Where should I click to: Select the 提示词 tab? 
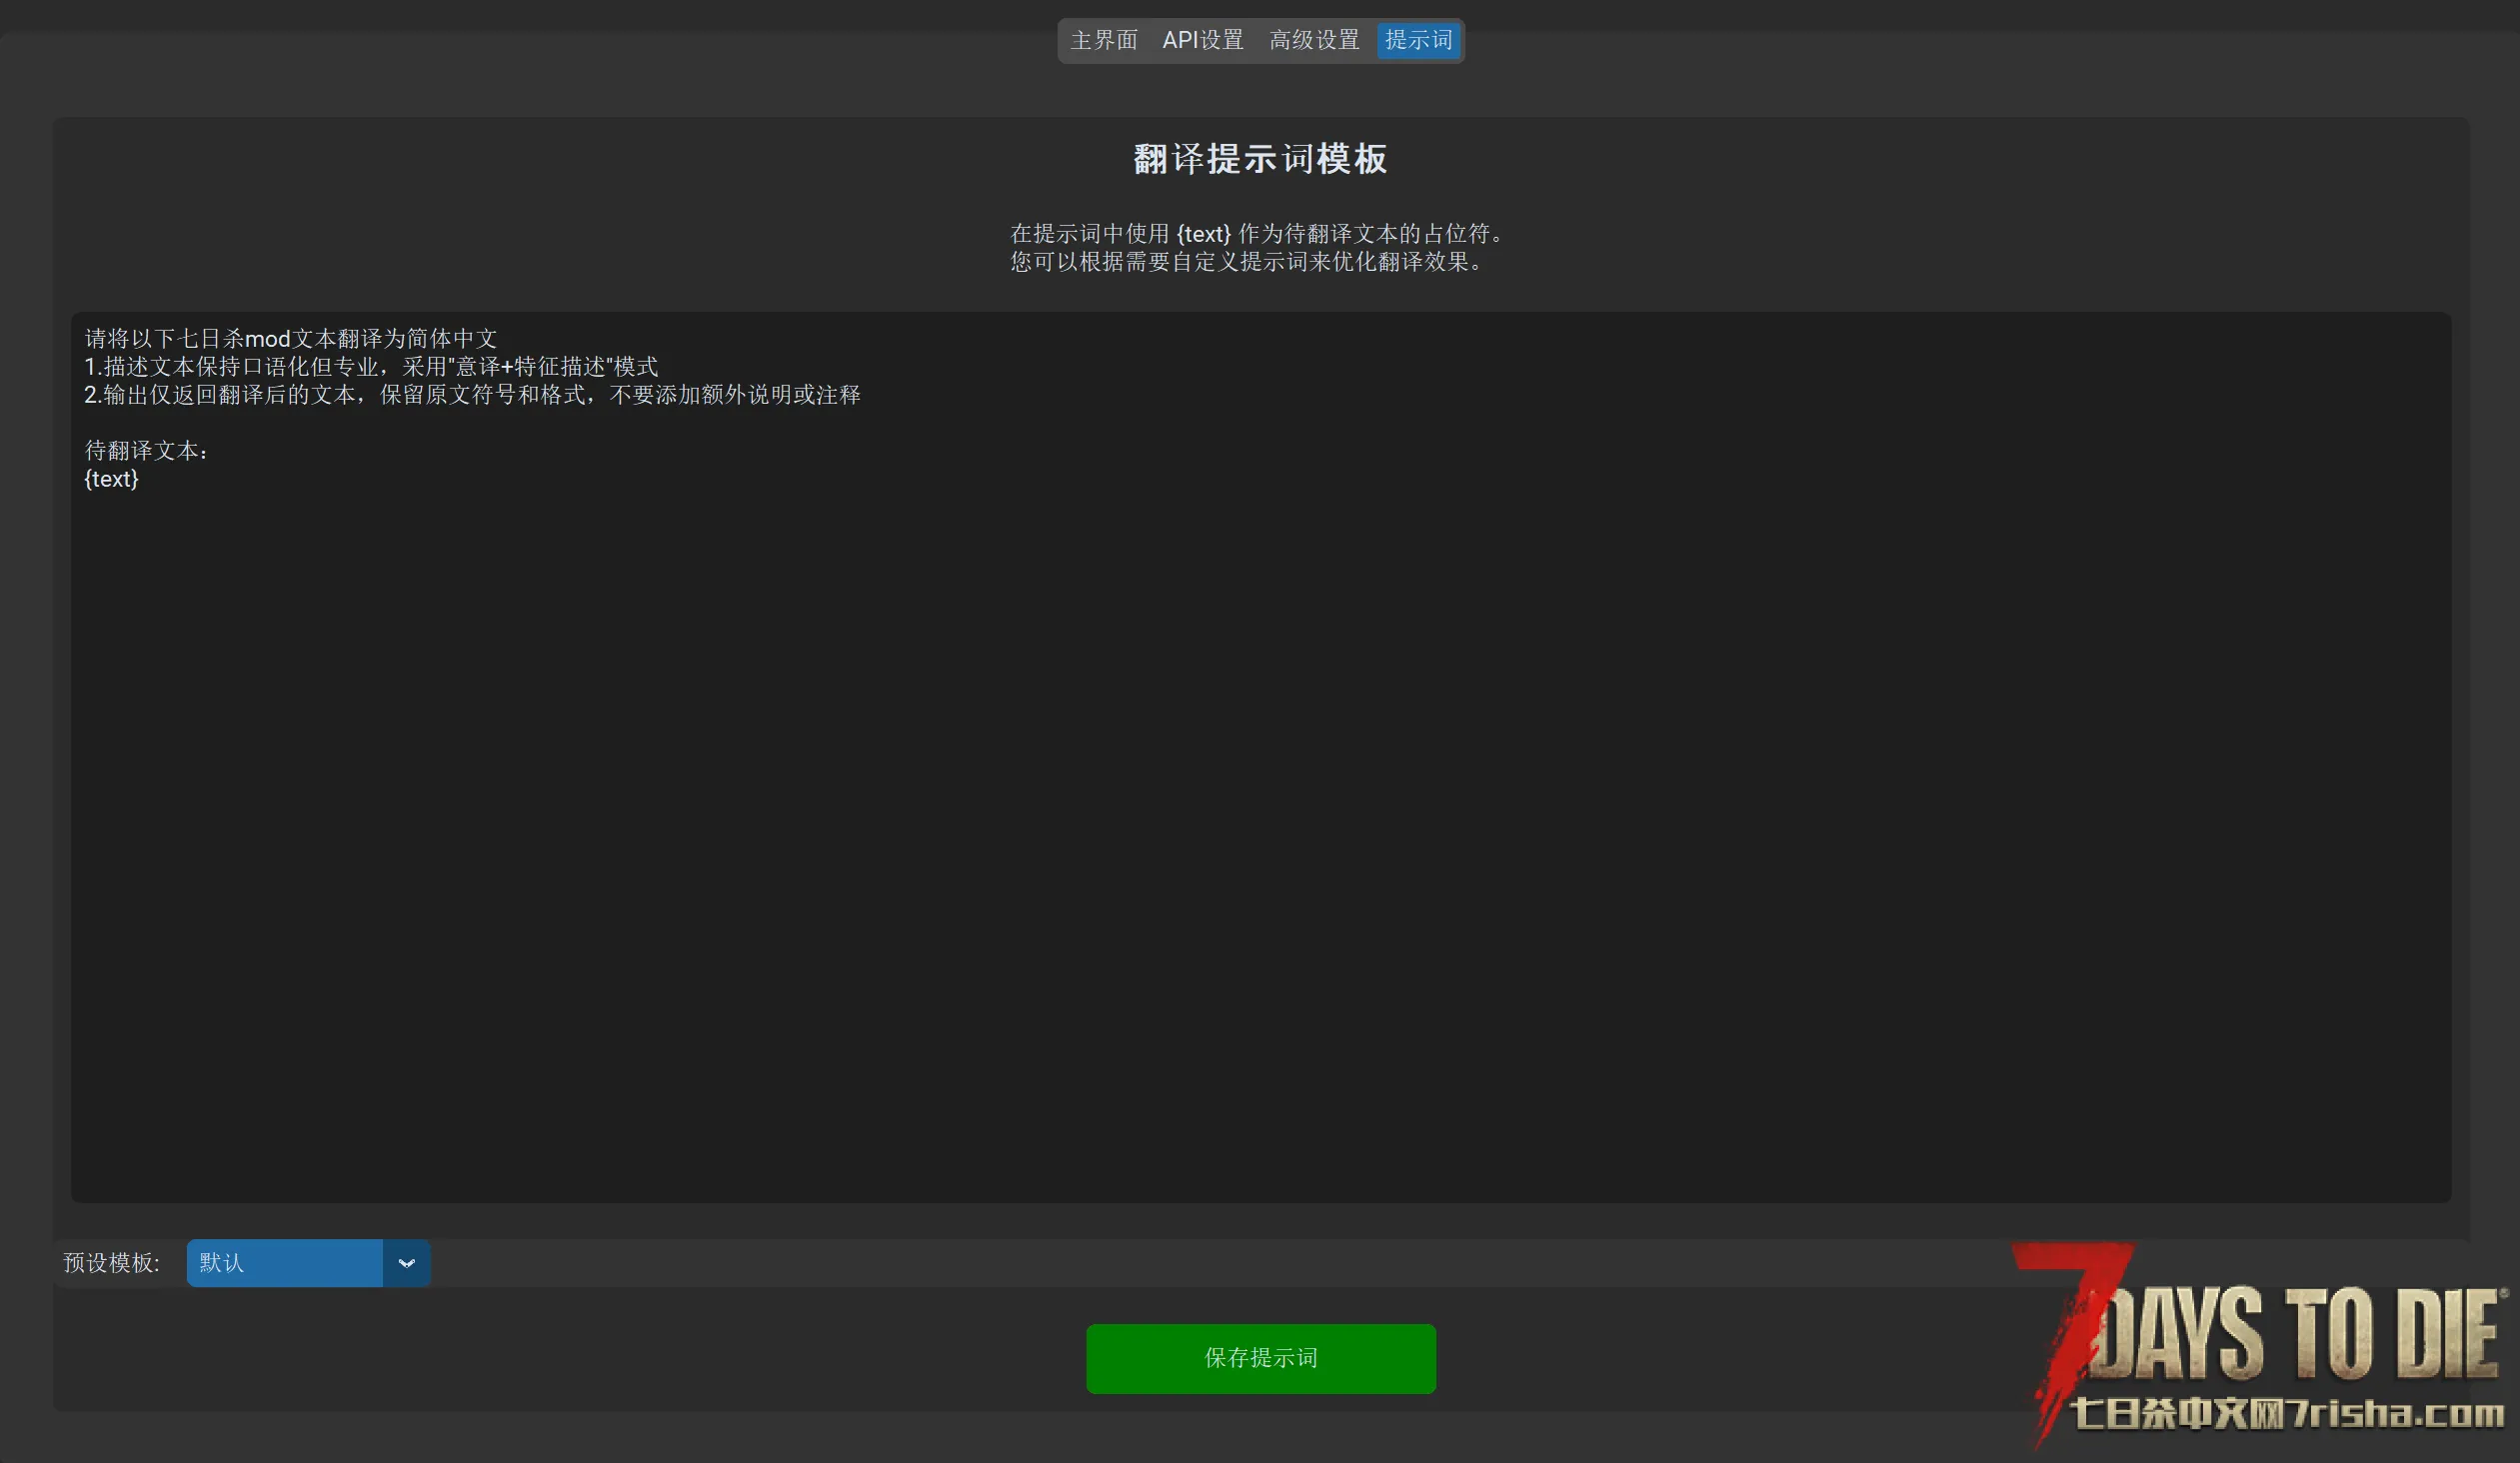pos(1418,40)
